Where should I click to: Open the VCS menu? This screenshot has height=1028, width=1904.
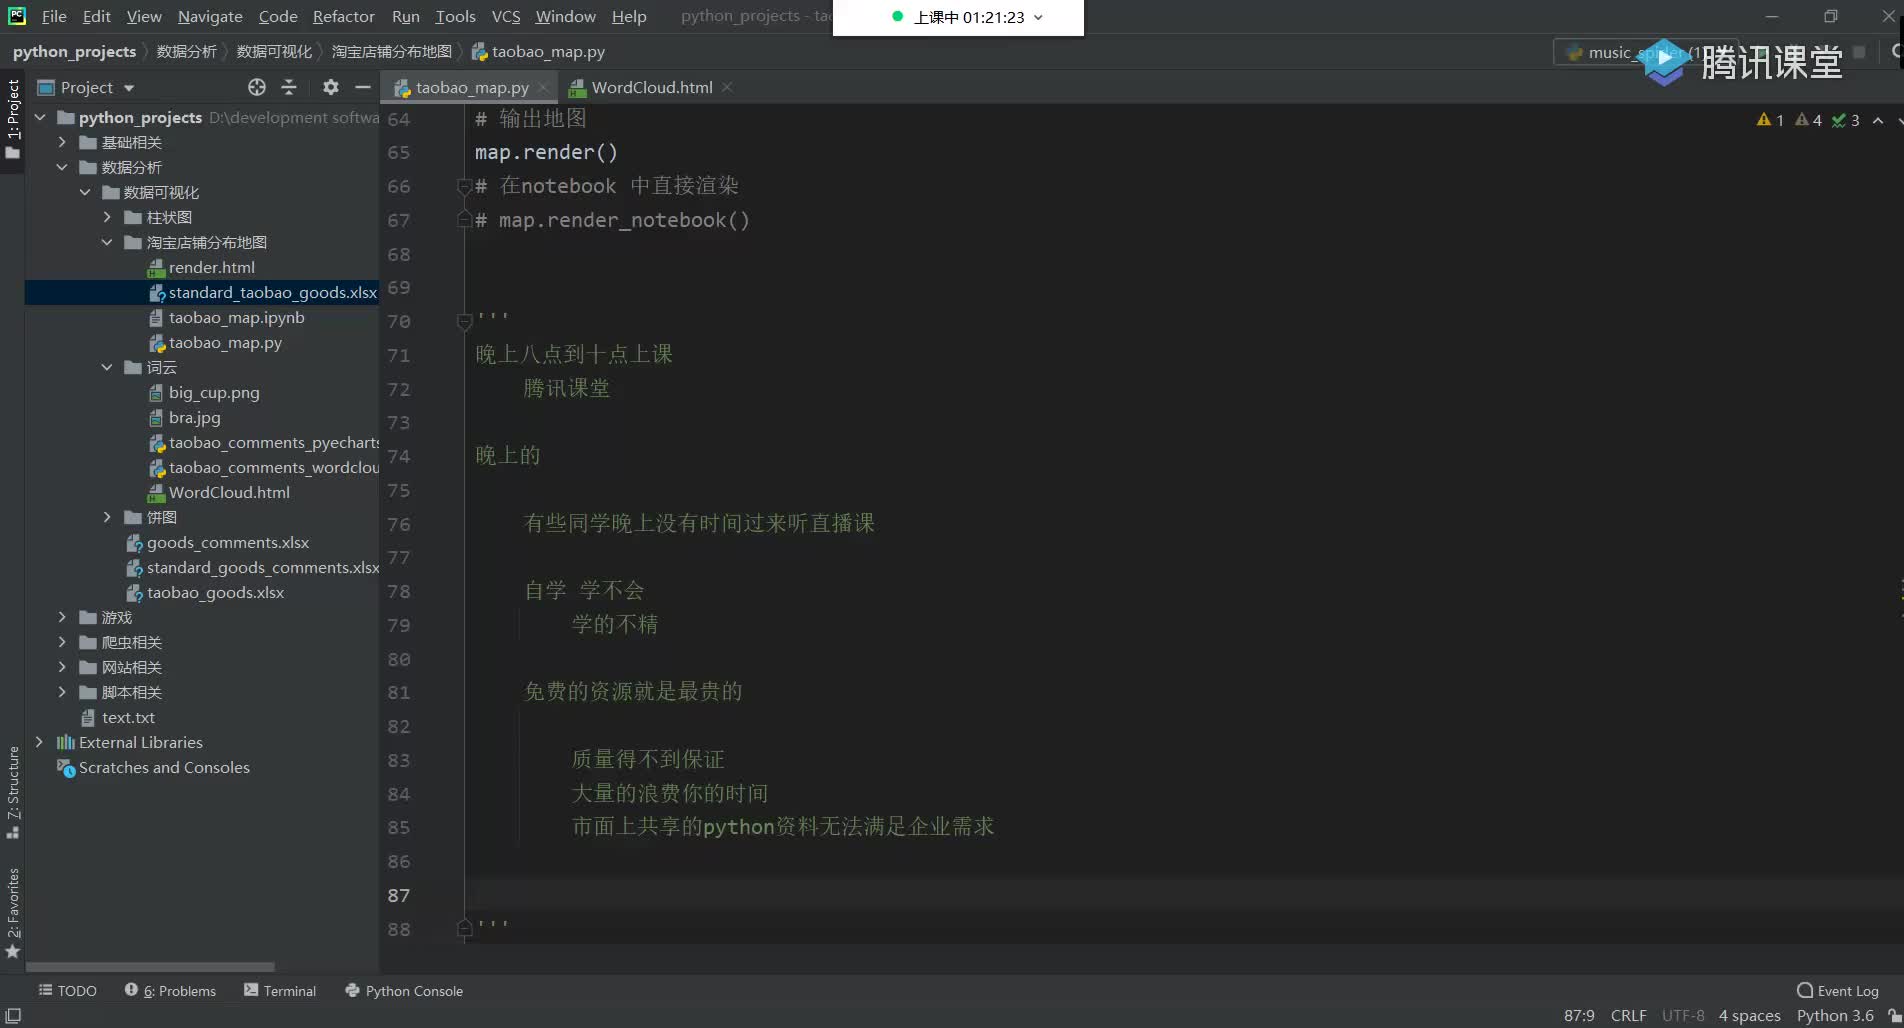[506, 16]
